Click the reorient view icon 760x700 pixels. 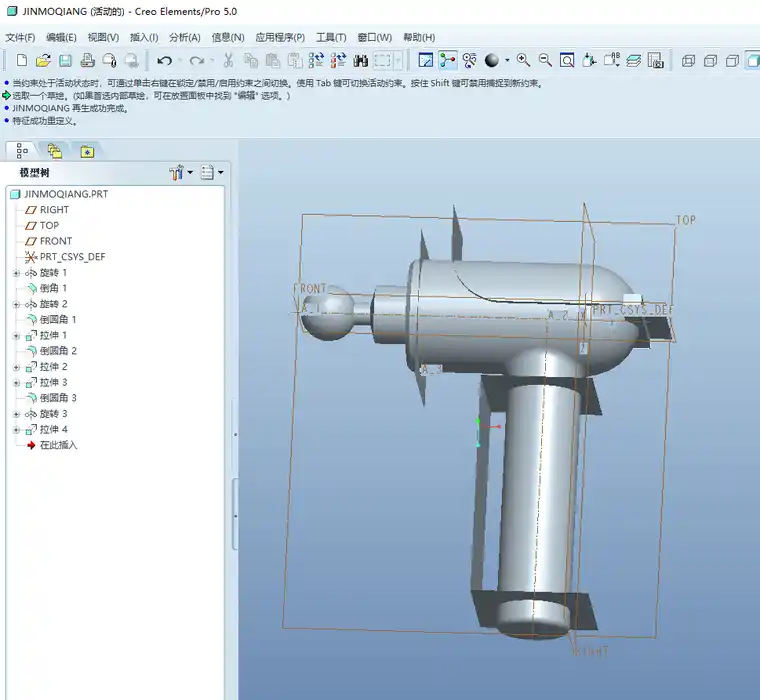coord(589,61)
